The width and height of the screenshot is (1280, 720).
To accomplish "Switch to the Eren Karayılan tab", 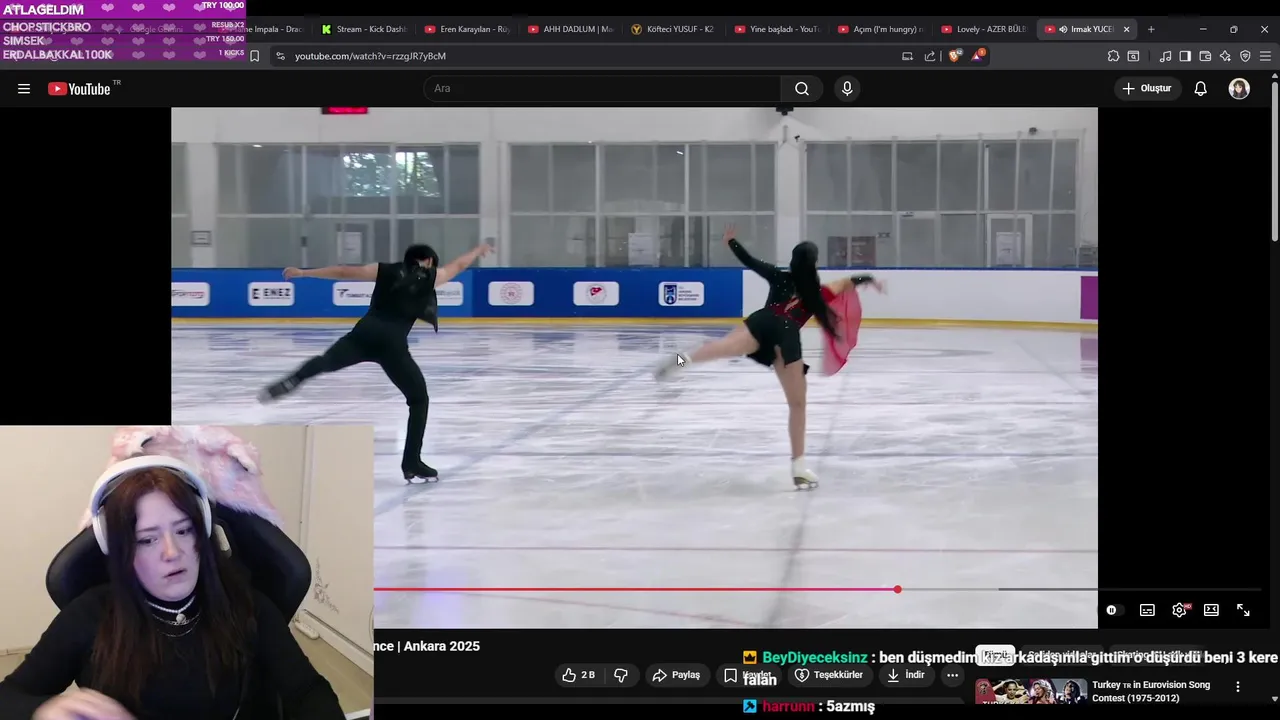I will pos(467,29).
